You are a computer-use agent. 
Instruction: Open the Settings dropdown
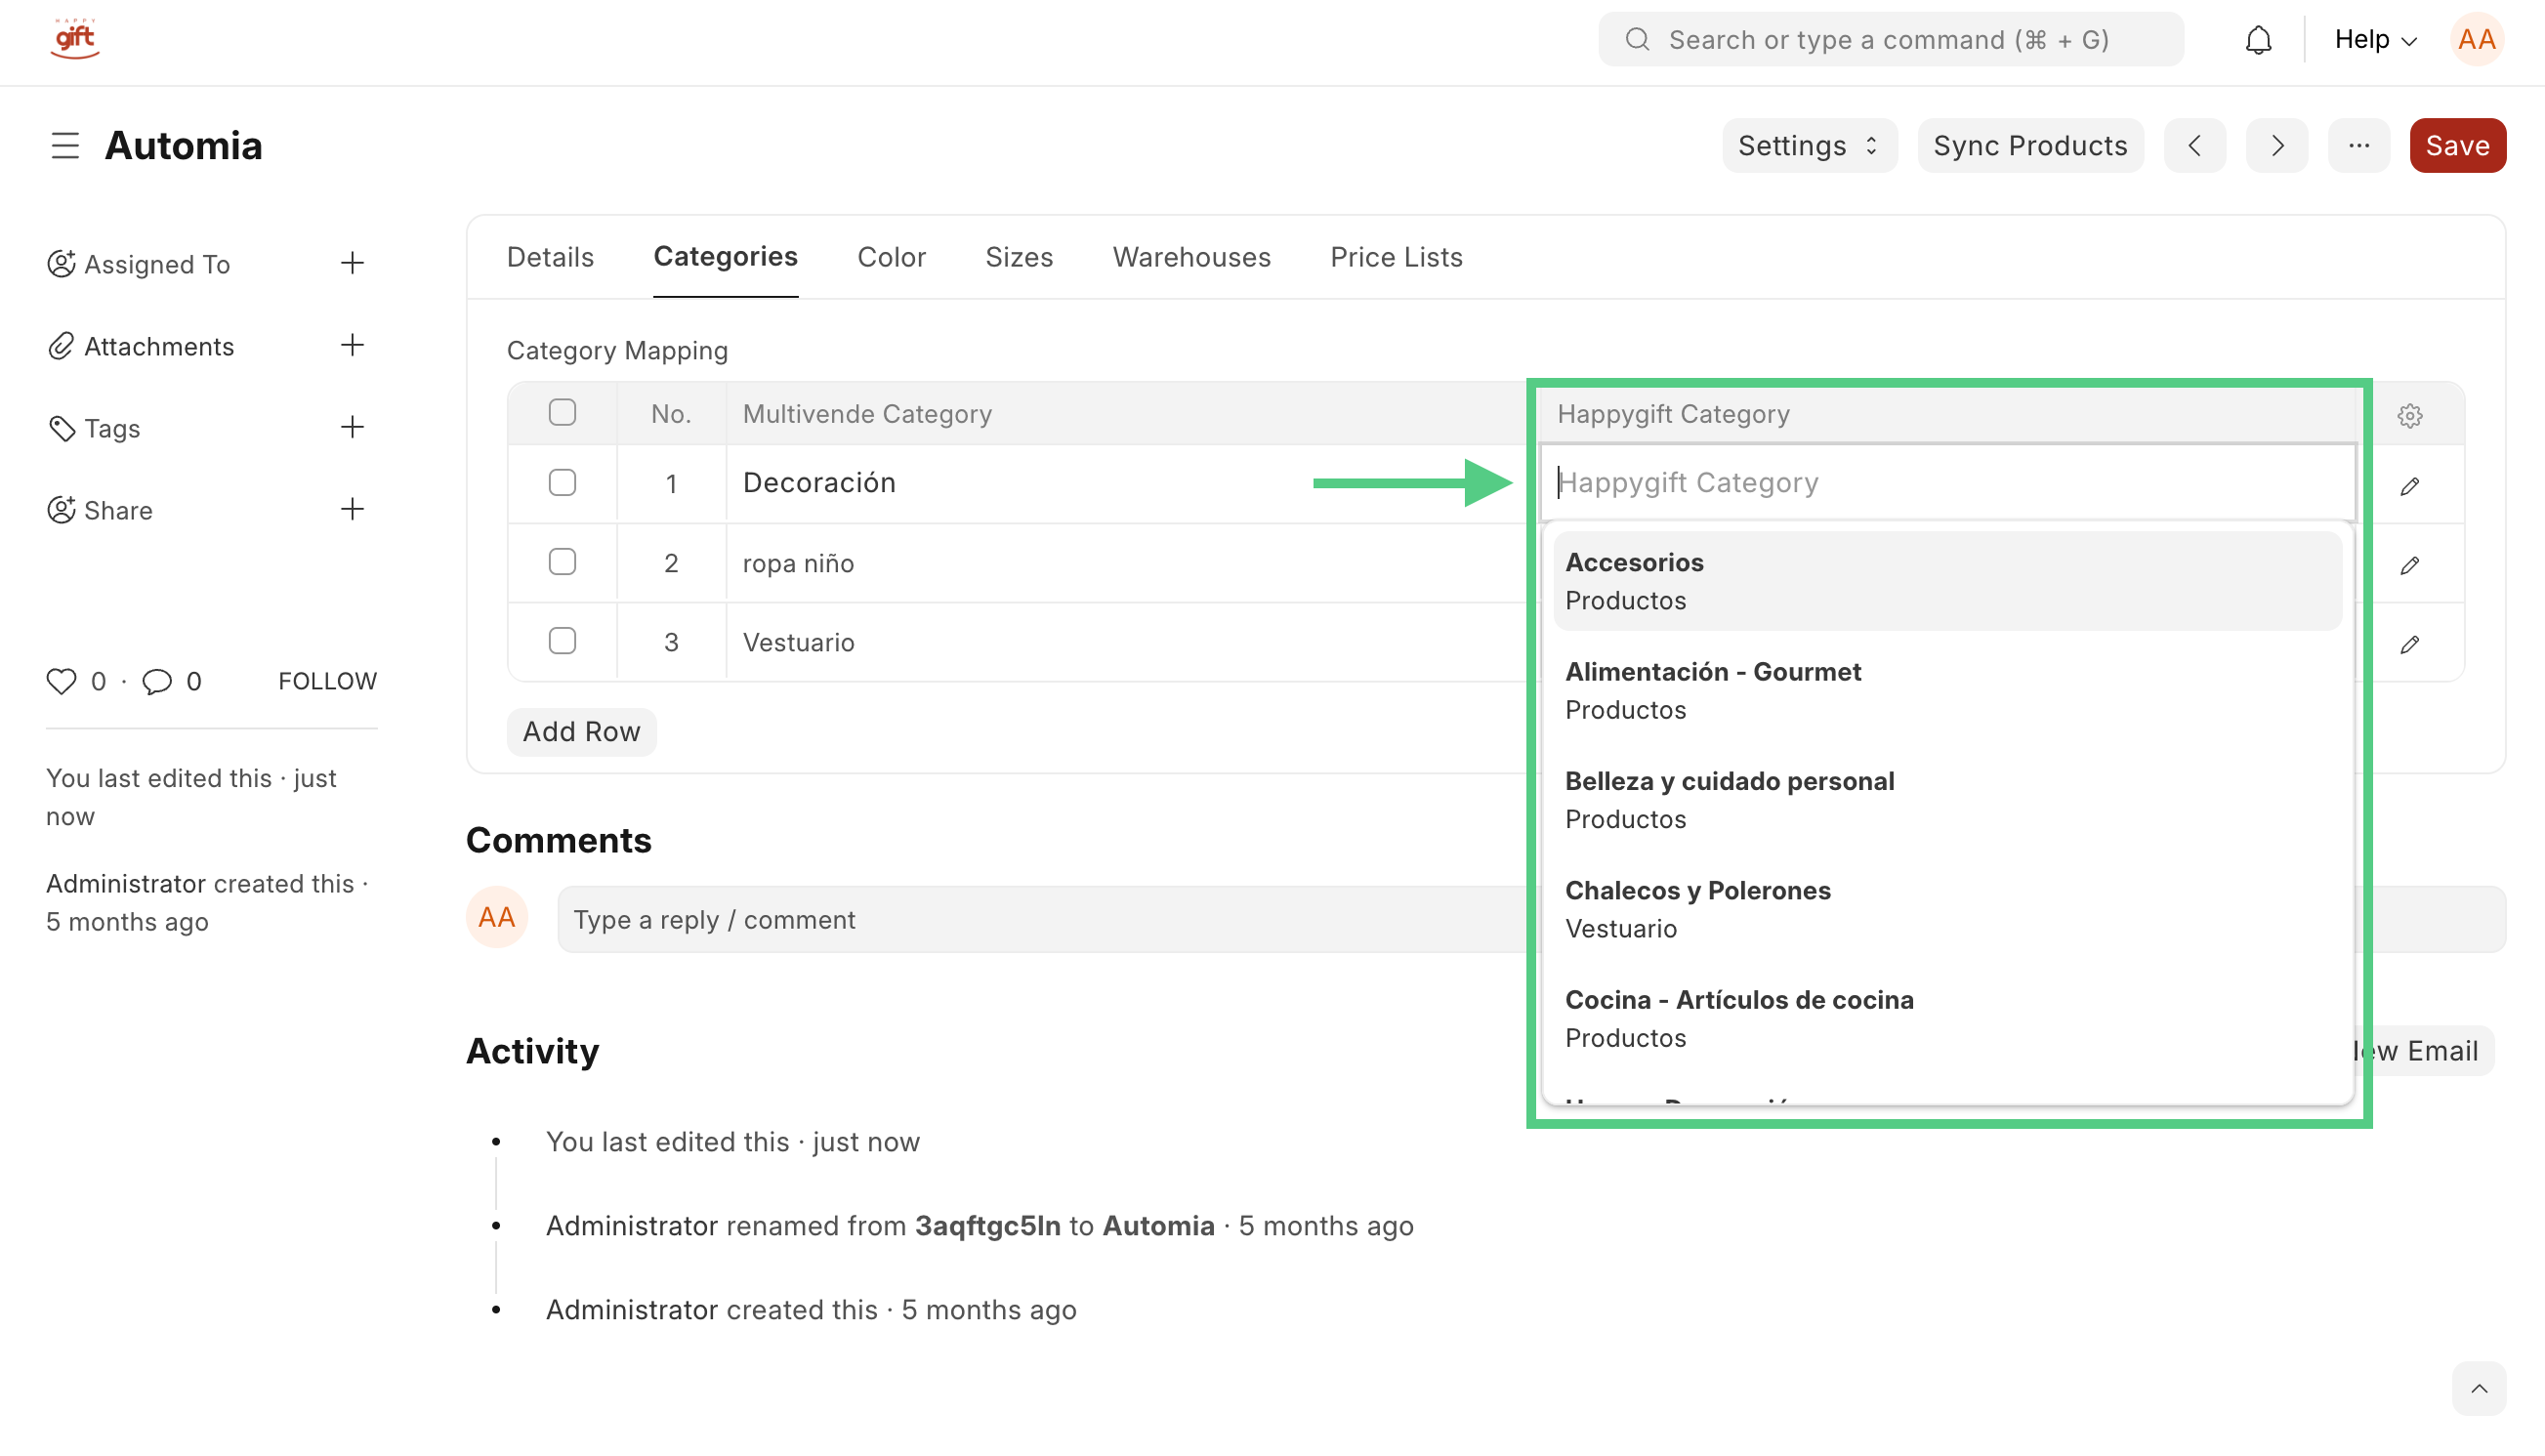coord(1809,146)
